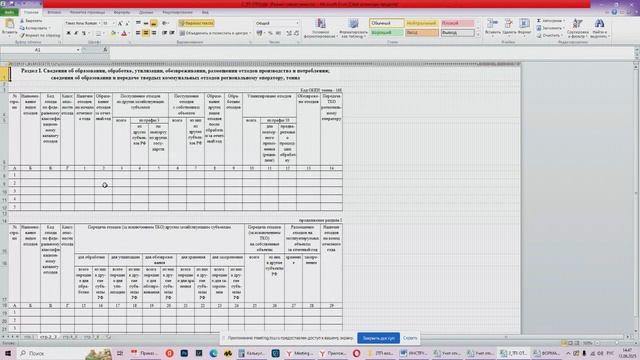The height and width of the screenshot is (360, 640).
Task: Apply percent style format
Action: [x=270, y=33]
